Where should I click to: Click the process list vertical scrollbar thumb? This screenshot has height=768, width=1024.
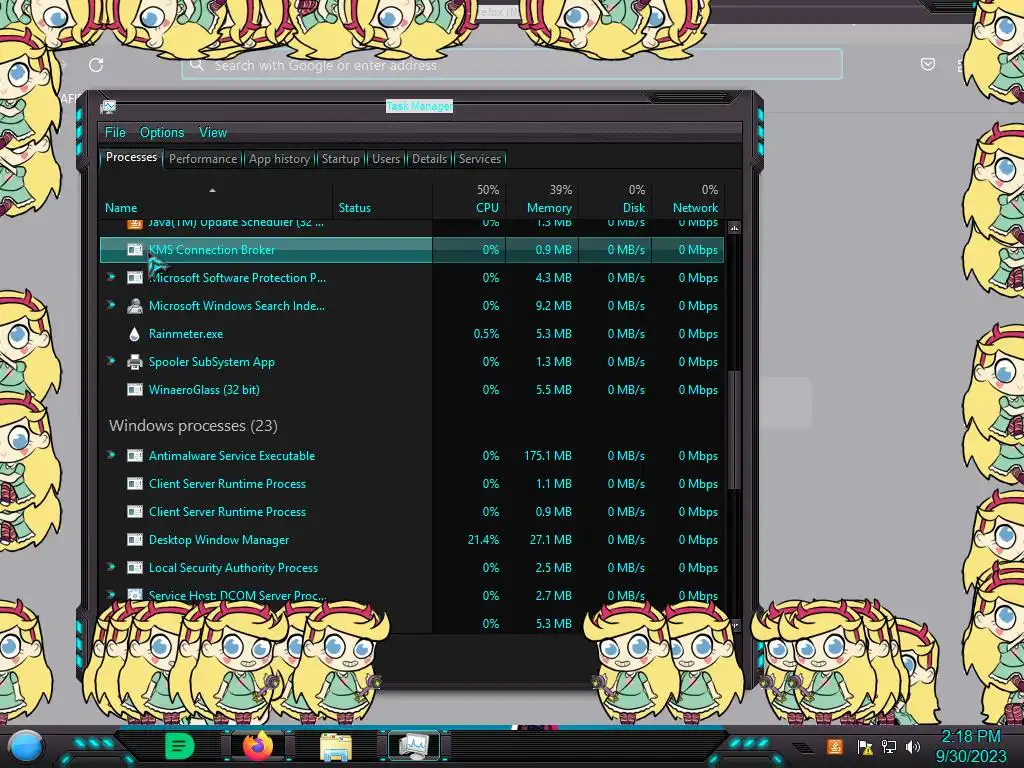[734, 430]
